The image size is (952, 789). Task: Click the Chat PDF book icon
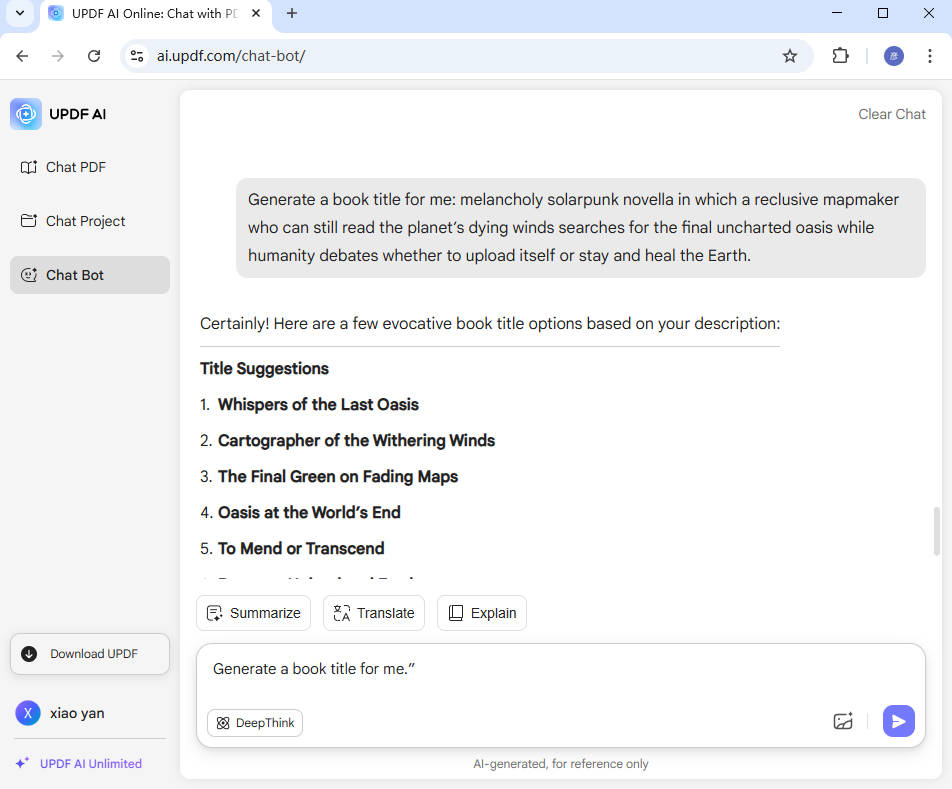coord(29,167)
